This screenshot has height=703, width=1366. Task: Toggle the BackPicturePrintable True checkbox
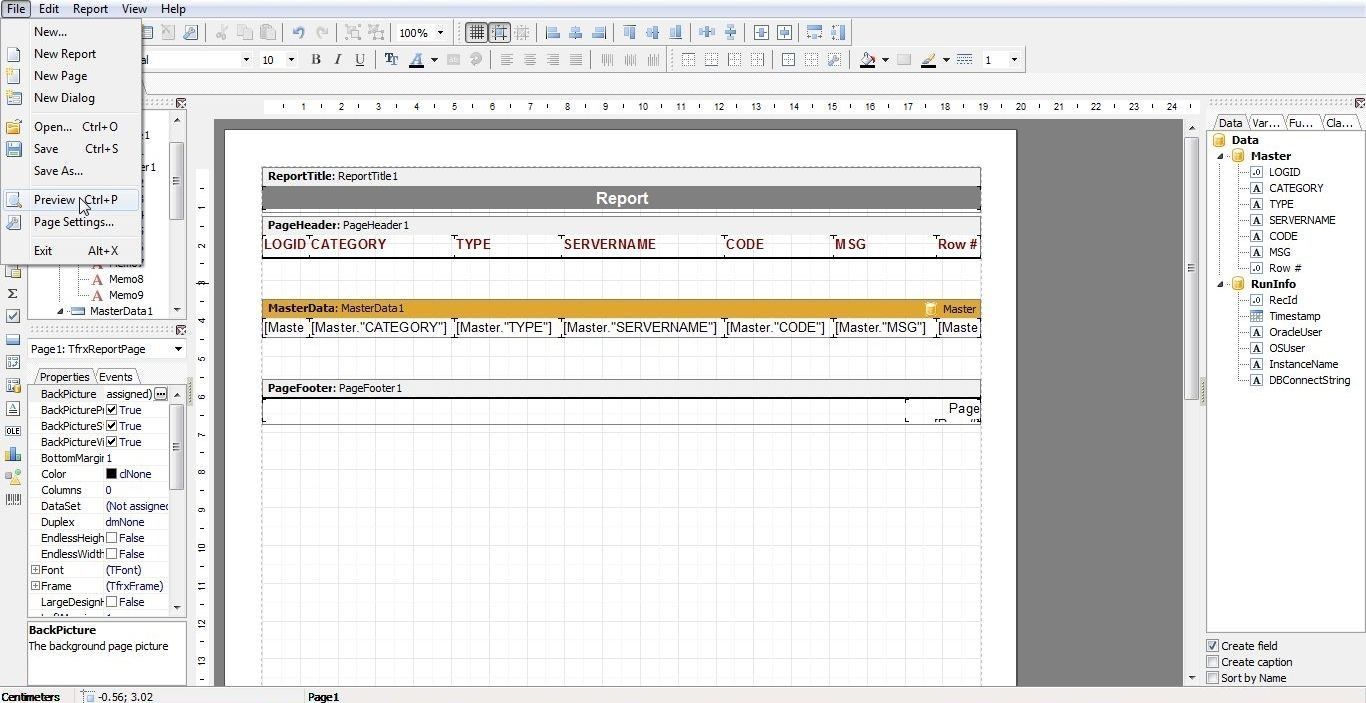point(112,410)
